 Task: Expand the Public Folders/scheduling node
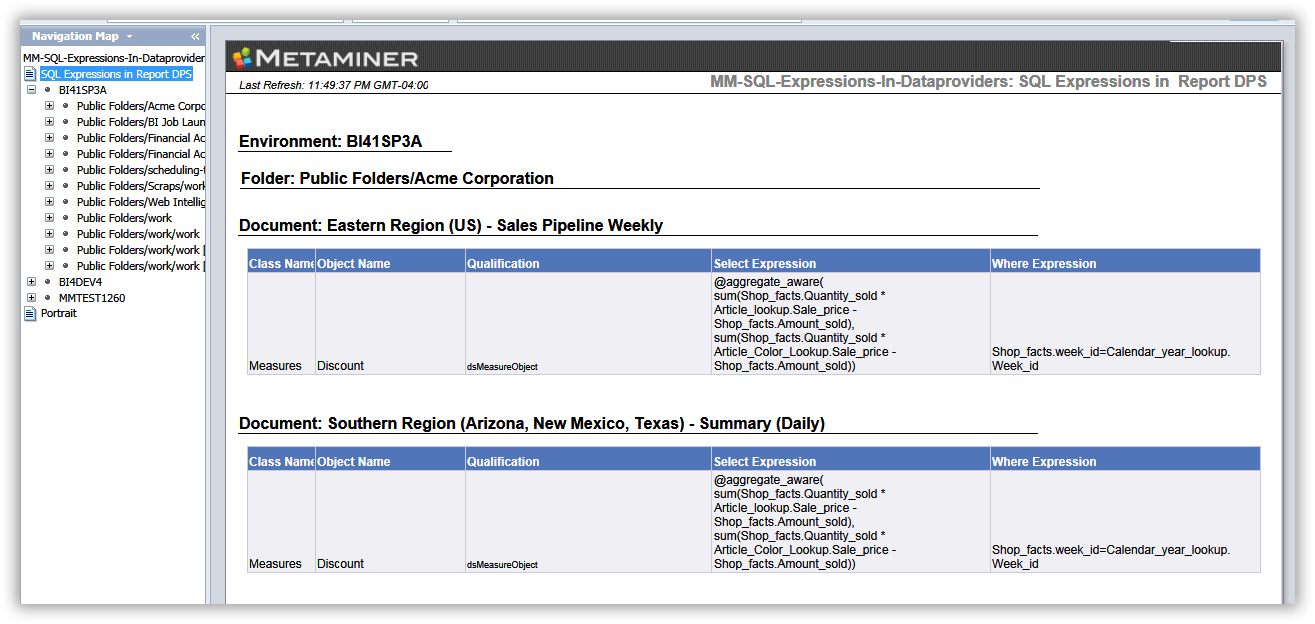pos(49,169)
